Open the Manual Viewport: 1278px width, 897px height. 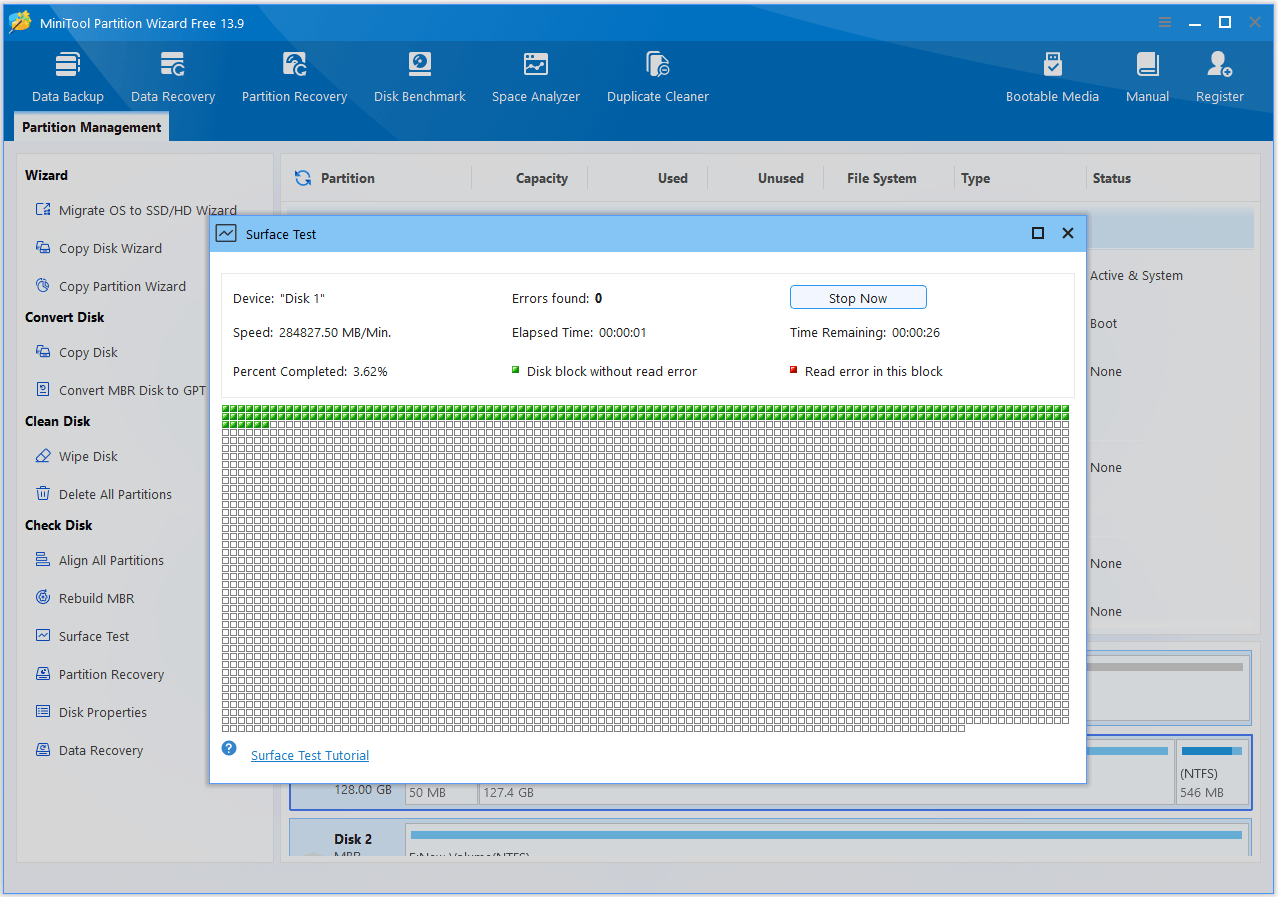(1147, 77)
